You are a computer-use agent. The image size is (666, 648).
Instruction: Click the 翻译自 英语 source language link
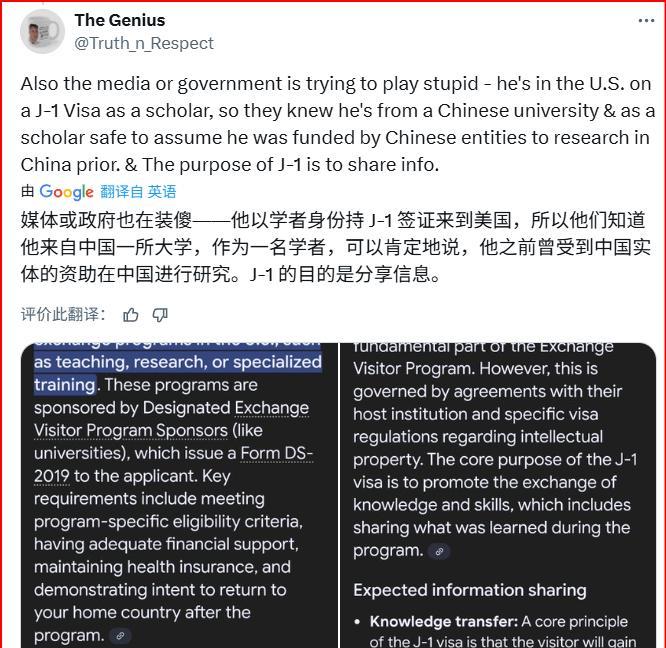(x=138, y=192)
